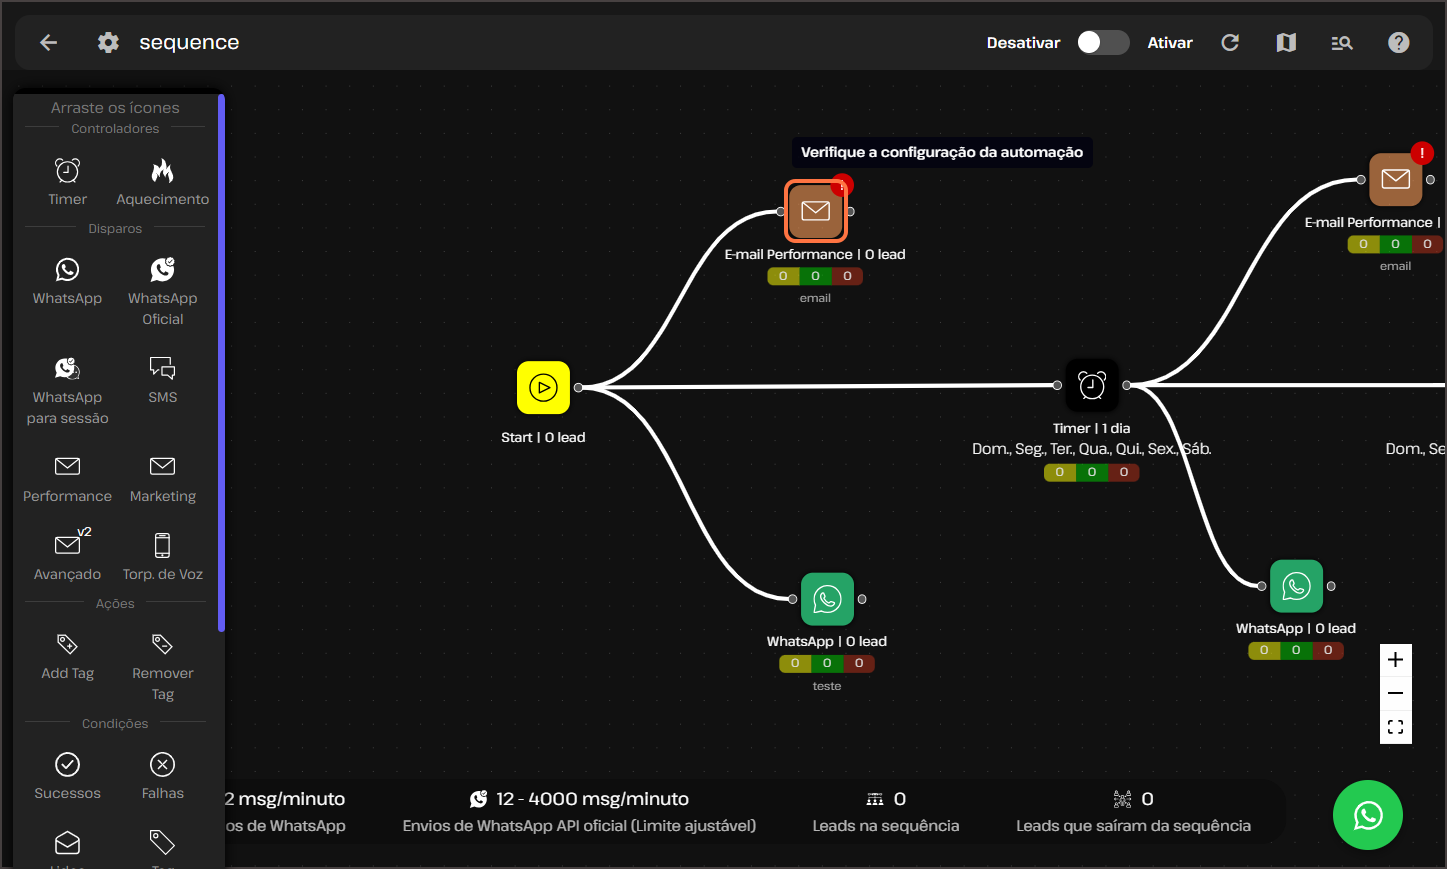Viewport: 1447px width, 869px height.
Task: Click the top-right E-mail Performance node
Action: pyautogui.click(x=1395, y=179)
